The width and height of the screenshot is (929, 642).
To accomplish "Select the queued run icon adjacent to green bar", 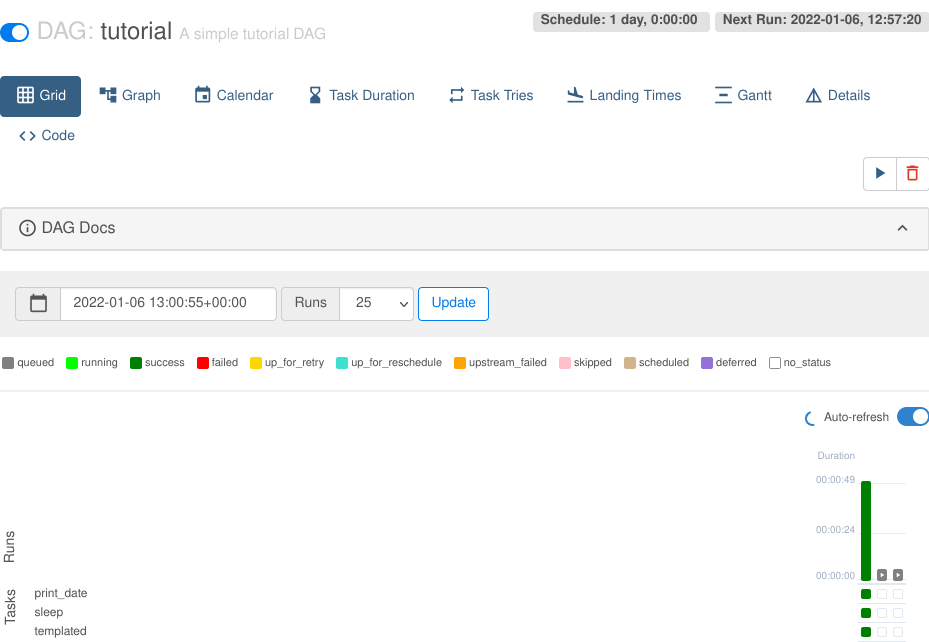I will click(x=882, y=574).
